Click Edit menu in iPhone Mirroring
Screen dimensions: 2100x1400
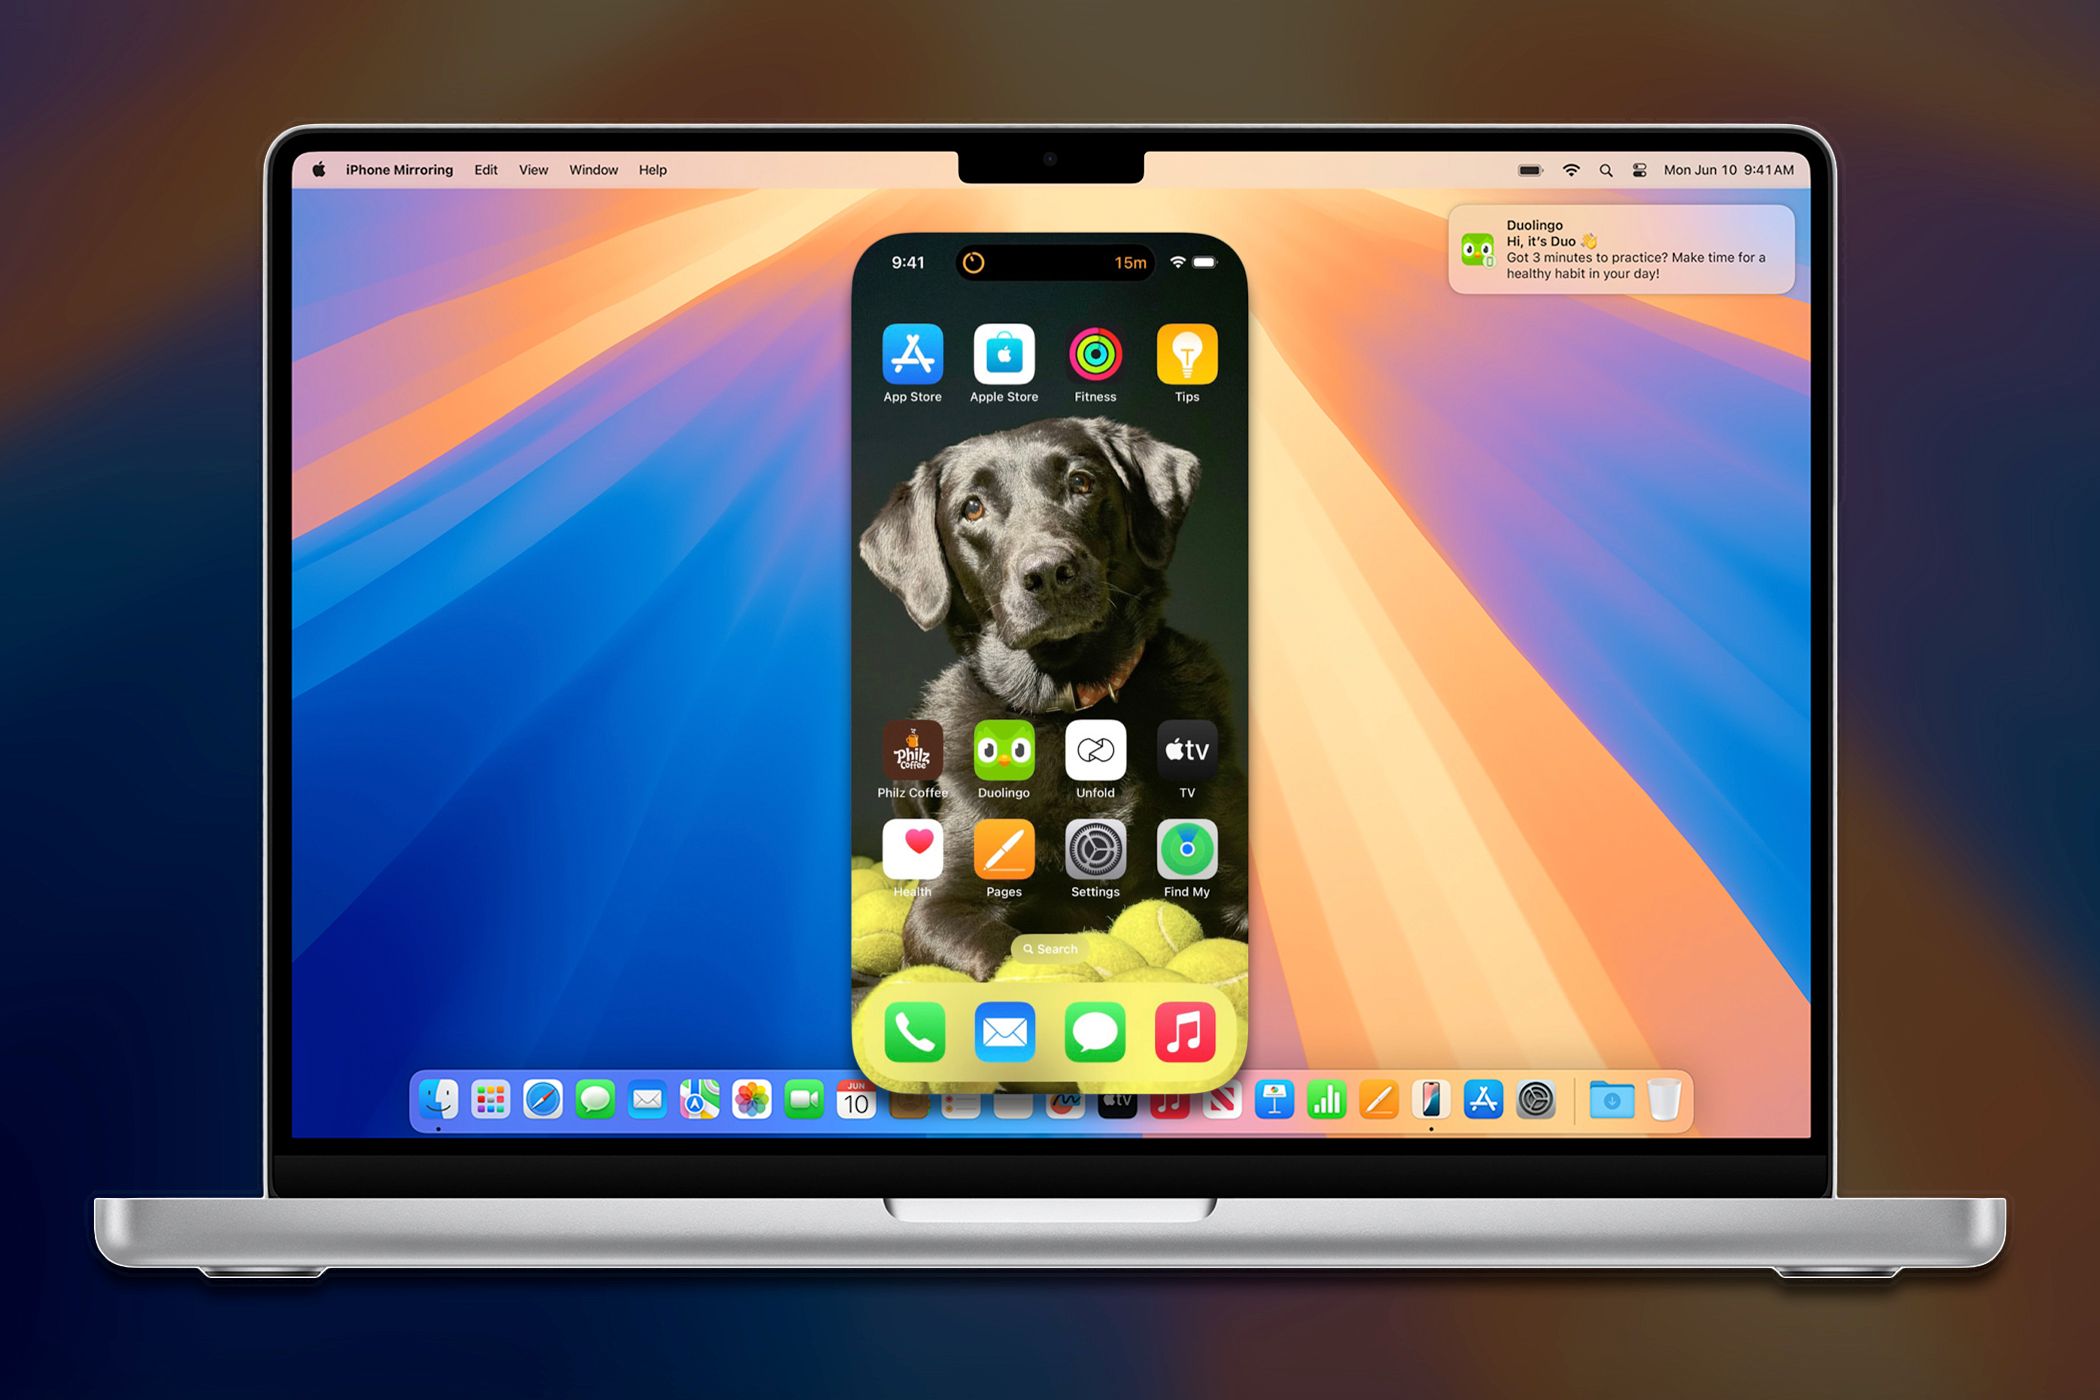(488, 170)
